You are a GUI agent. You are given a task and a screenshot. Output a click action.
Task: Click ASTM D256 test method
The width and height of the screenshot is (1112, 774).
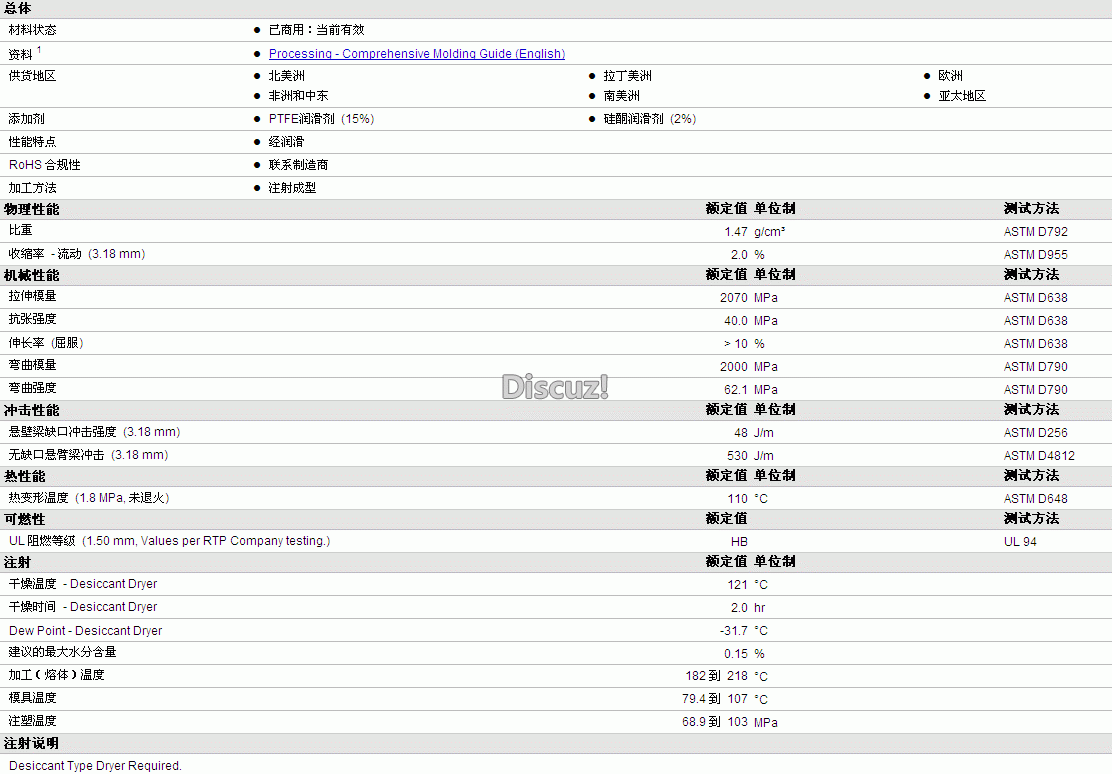coord(1035,433)
